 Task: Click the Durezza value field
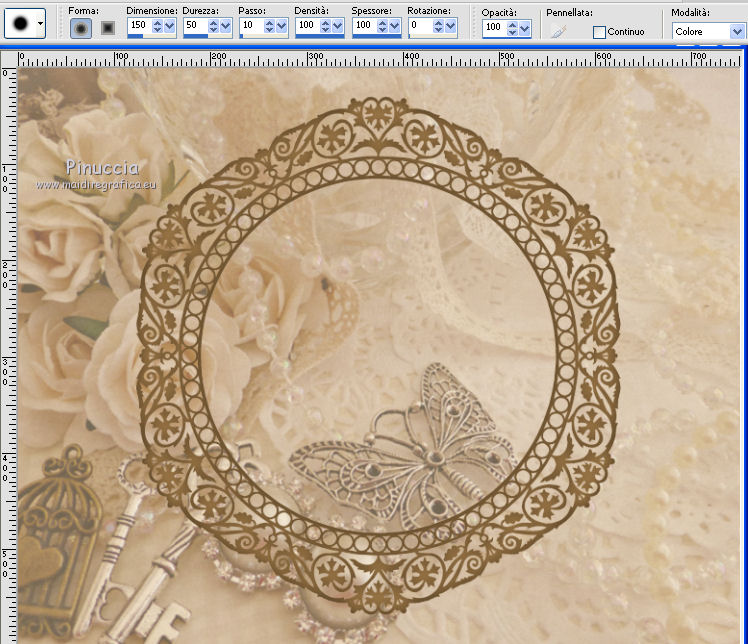(194, 26)
